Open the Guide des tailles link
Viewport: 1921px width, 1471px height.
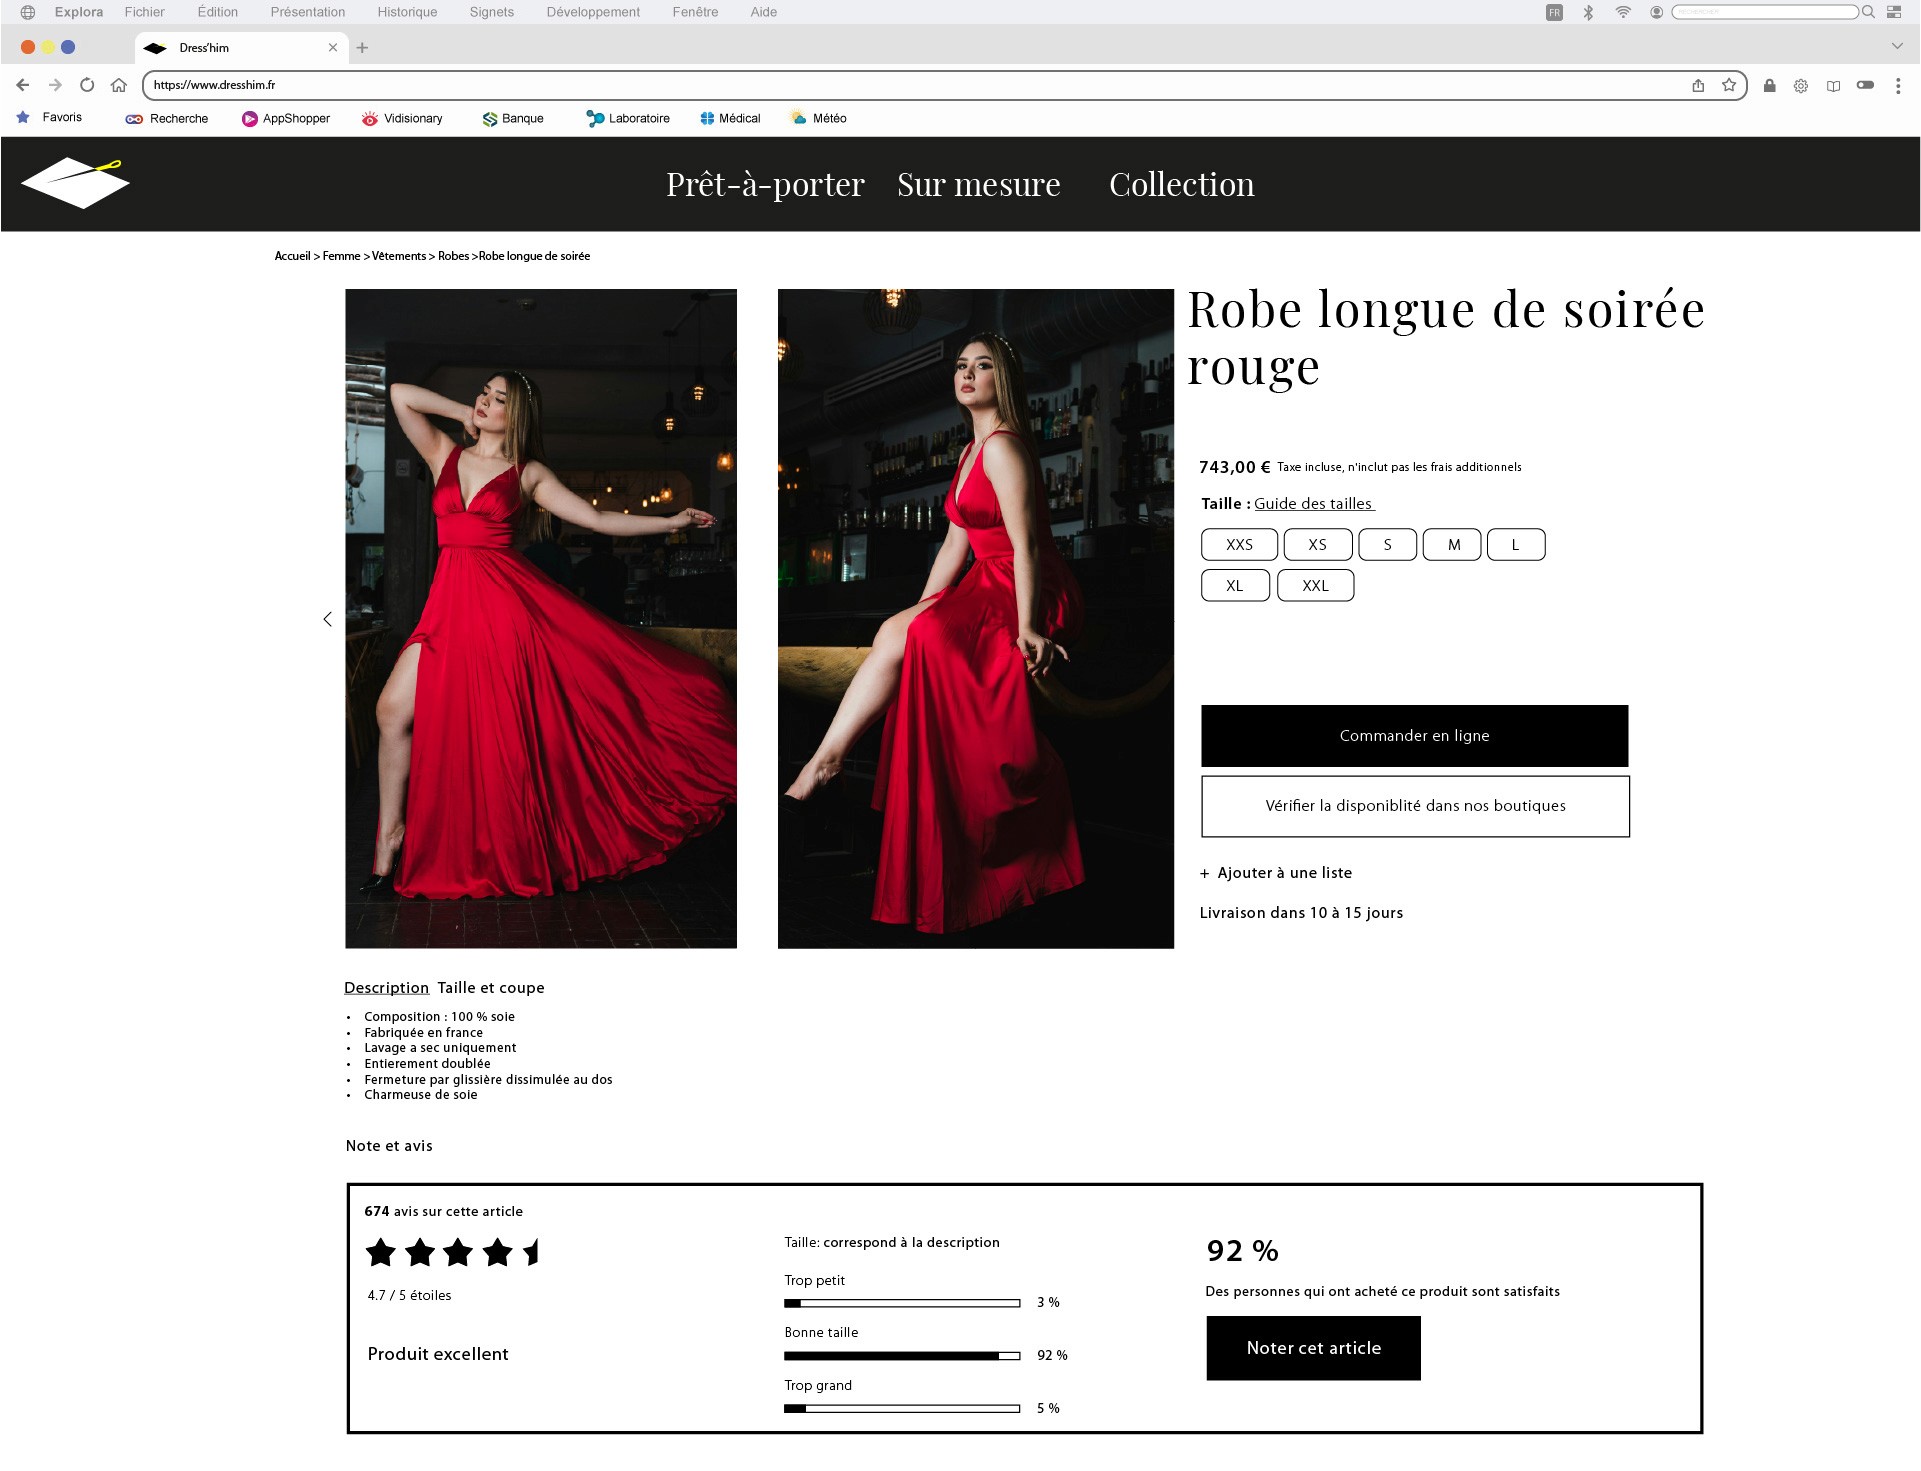pos(1313,504)
